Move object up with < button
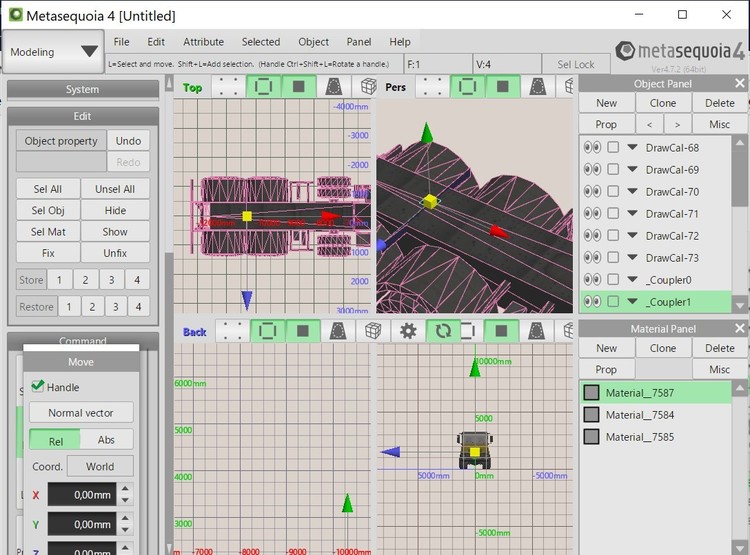 click(x=649, y=124)
